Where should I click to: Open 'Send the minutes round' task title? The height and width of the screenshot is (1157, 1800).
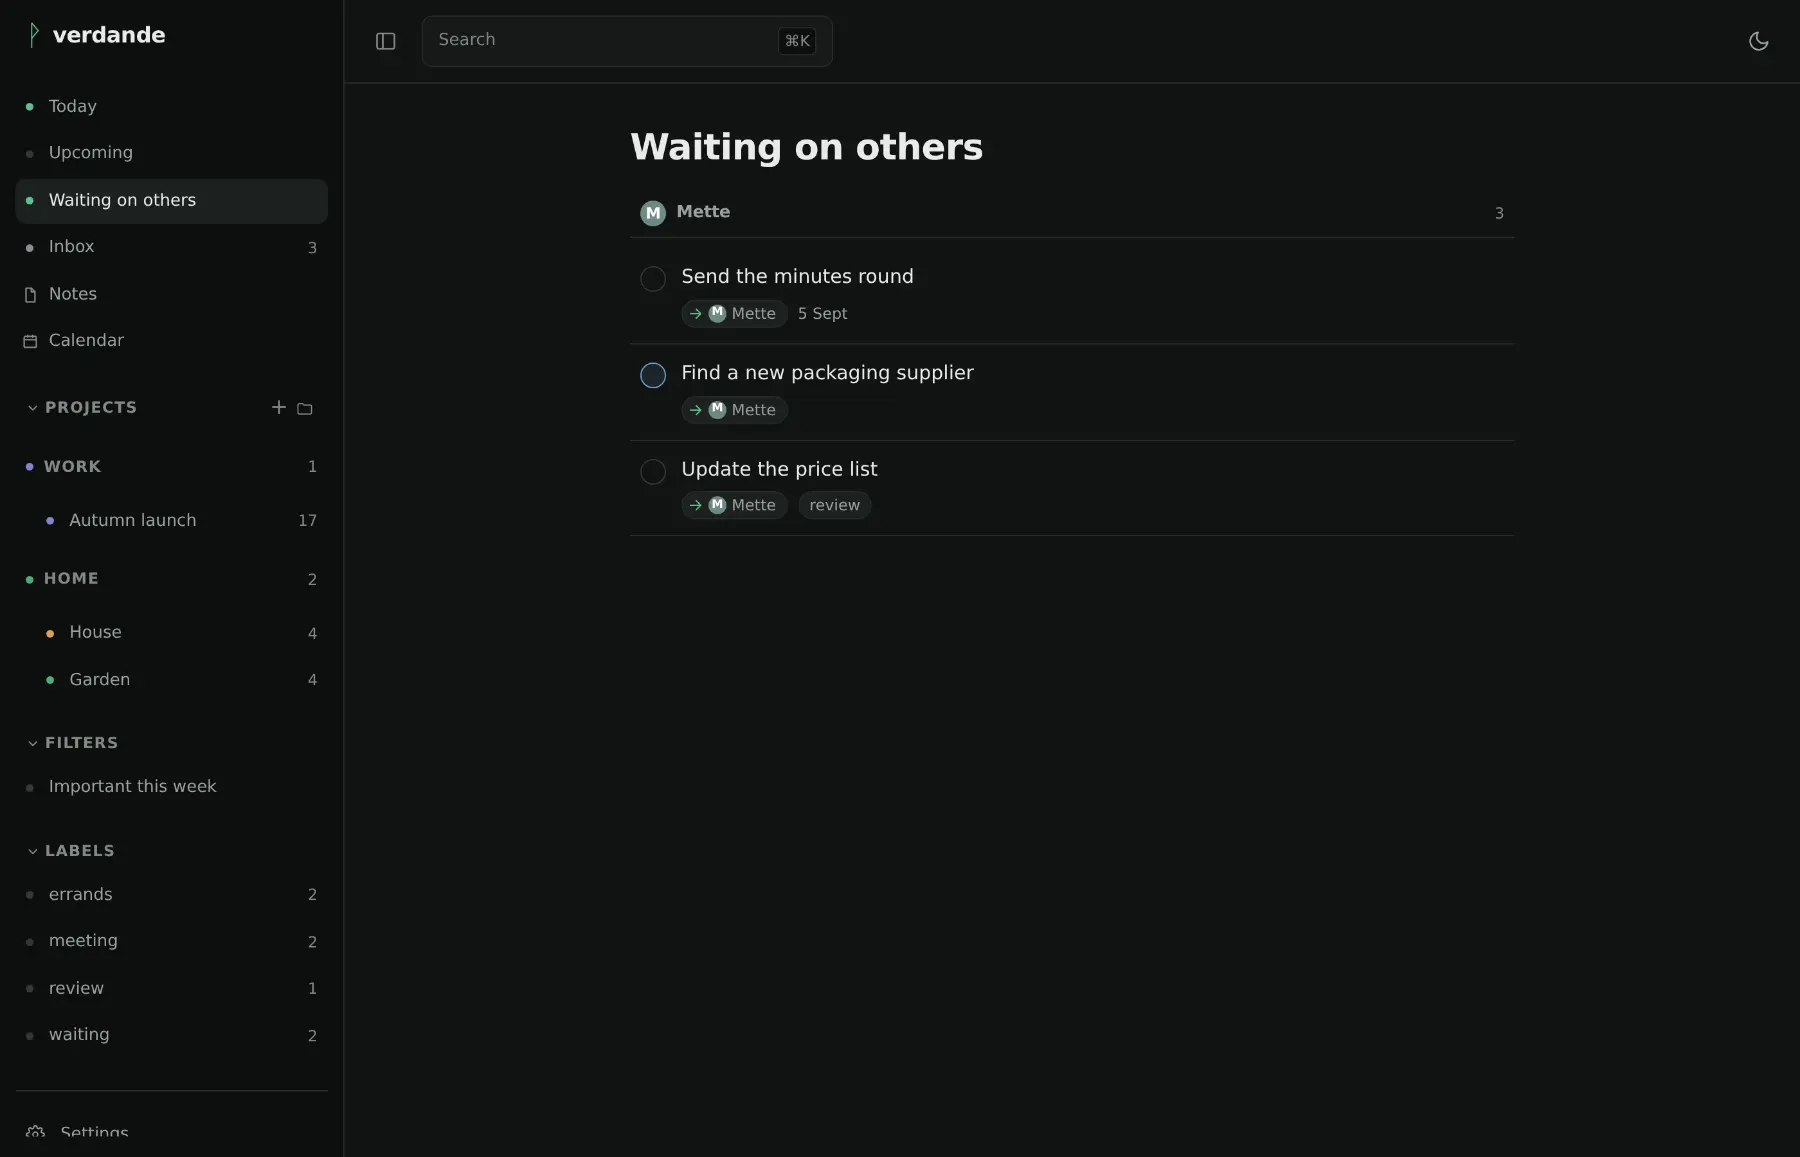797,277
